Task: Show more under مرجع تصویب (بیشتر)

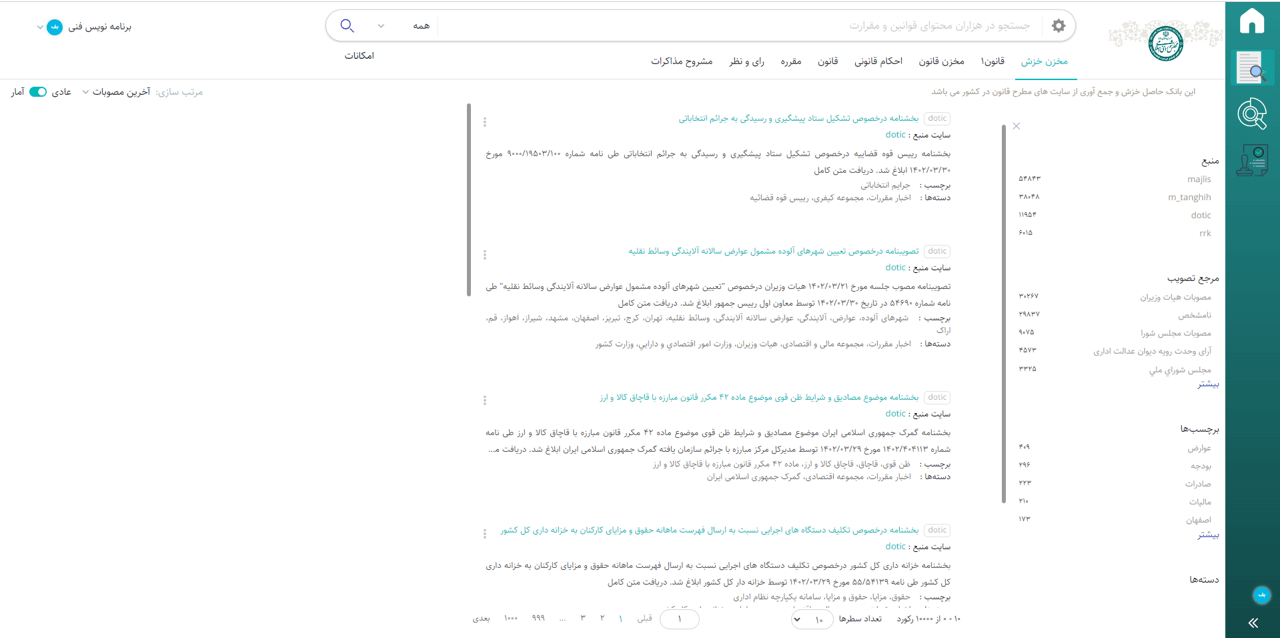Action: (x=1209, y=384)
